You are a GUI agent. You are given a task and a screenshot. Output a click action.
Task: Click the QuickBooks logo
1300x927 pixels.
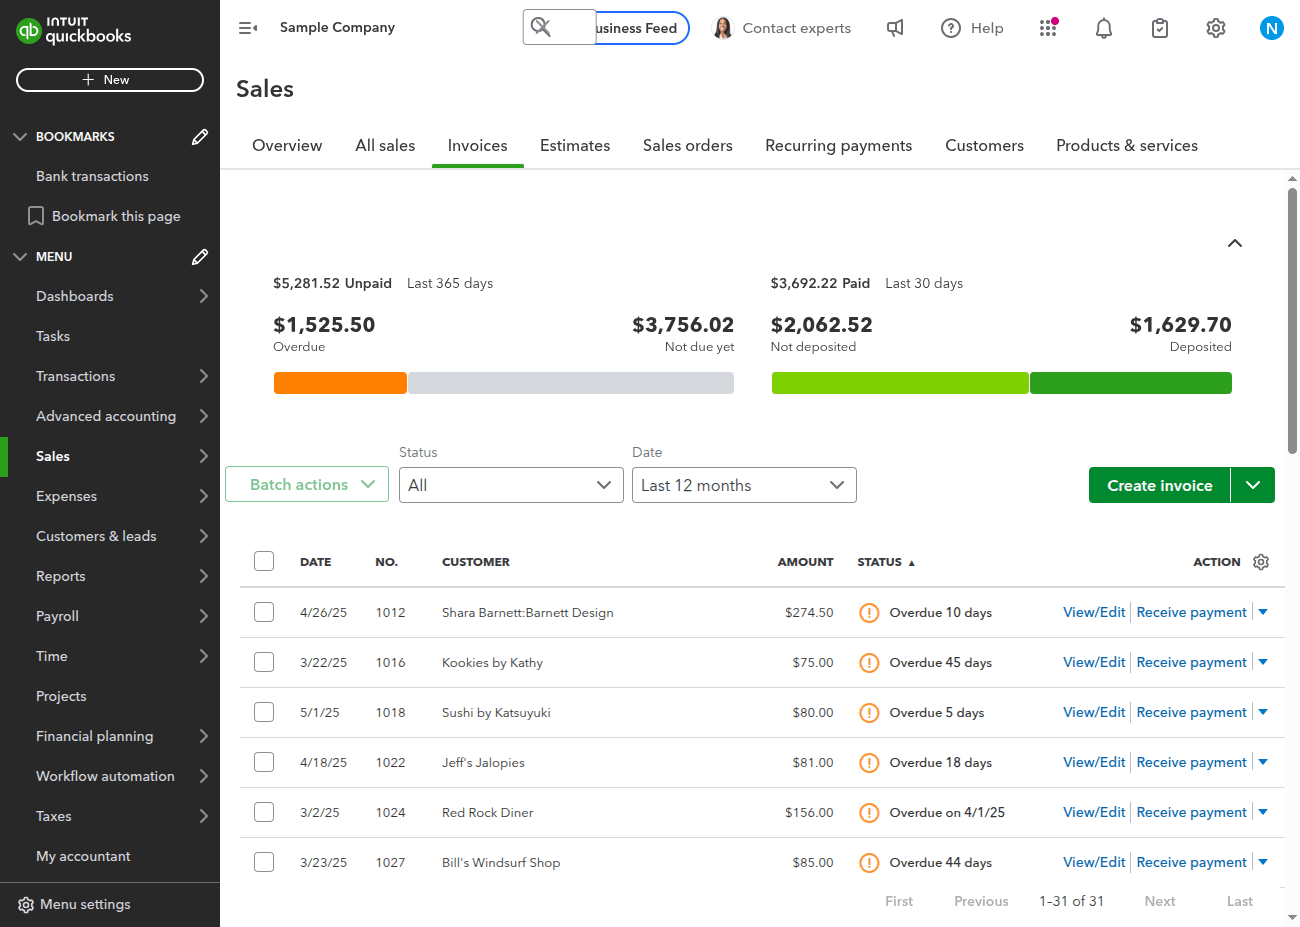[74, 30]
